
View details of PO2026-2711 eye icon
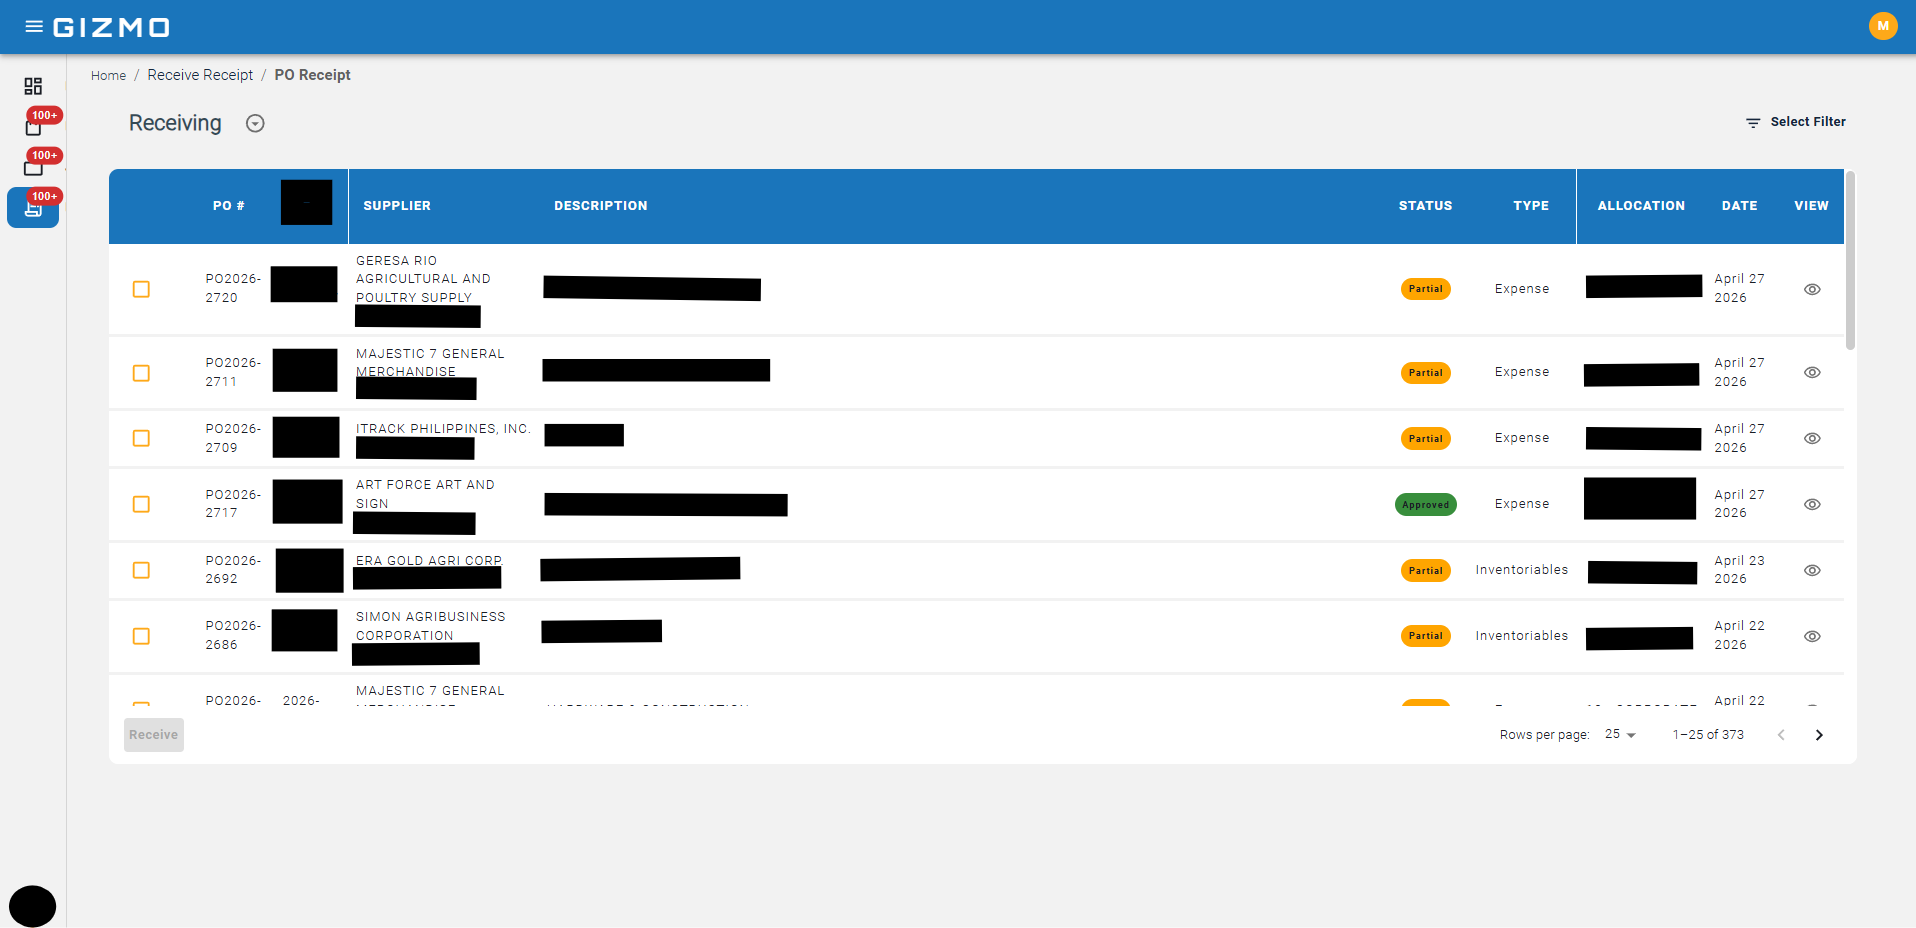1811,372
